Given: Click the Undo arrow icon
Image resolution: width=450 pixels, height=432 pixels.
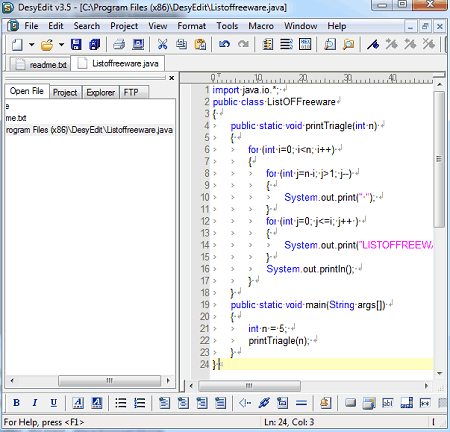Looking at the screenshot, I should 224,44.
